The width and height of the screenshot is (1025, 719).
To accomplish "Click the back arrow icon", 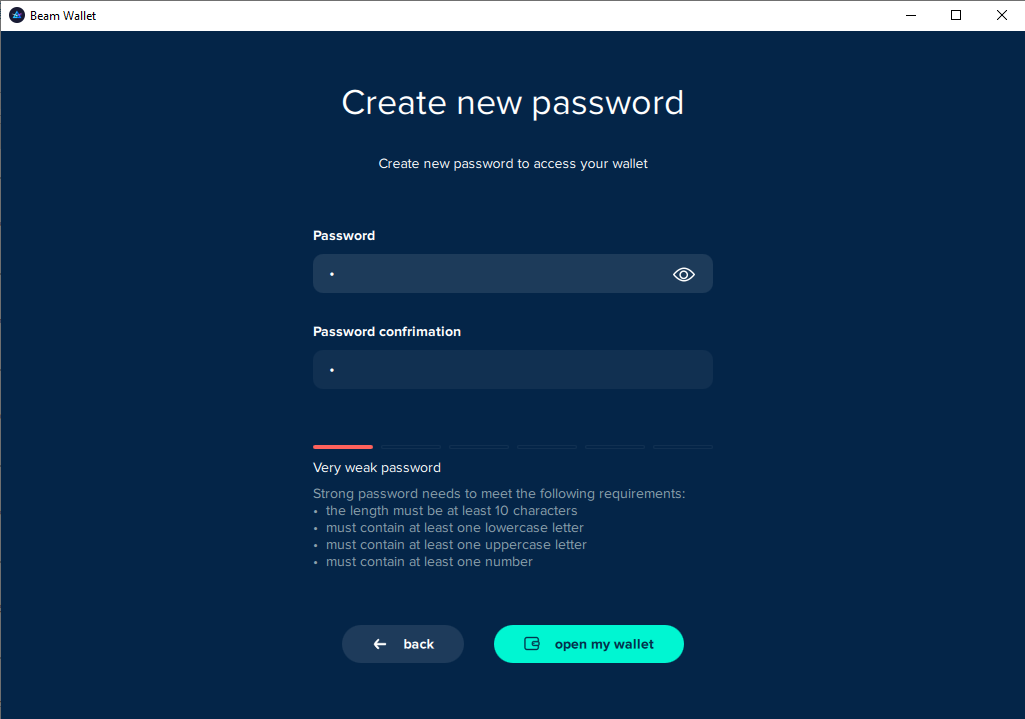I will click(x=378, y=644).
